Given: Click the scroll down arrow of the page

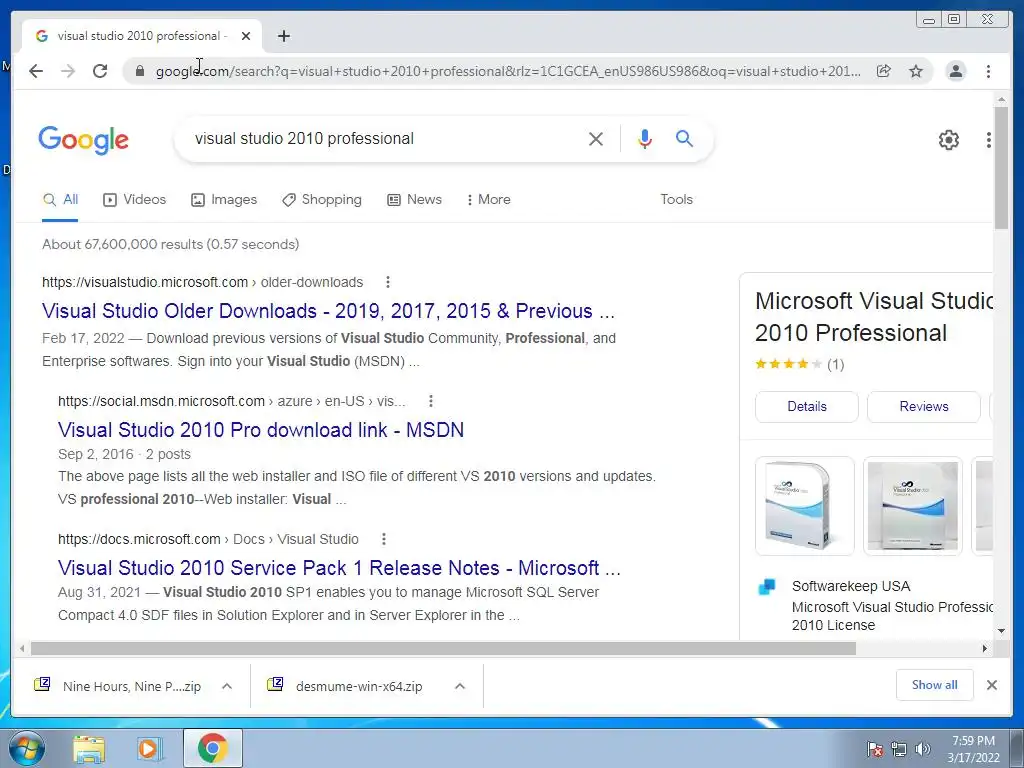Looking at the screenshot, I should (1001, 631).
